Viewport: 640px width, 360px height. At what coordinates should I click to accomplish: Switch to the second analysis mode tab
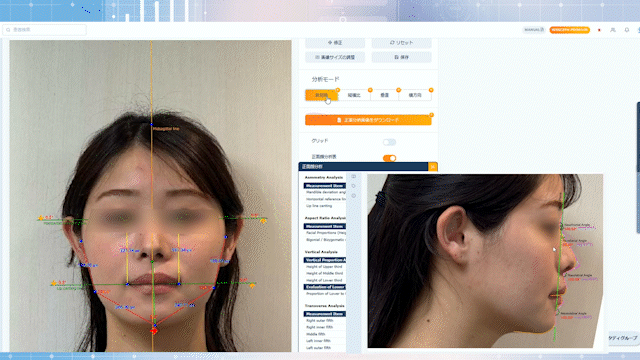click(354, 95)
